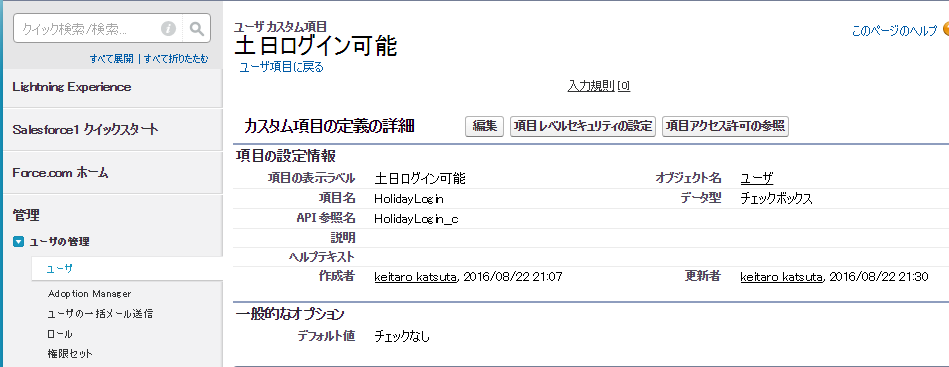The height and width of the screenshot is (367, 949).
Task: Open ロール in the sidebar
Action: [60, 334]
